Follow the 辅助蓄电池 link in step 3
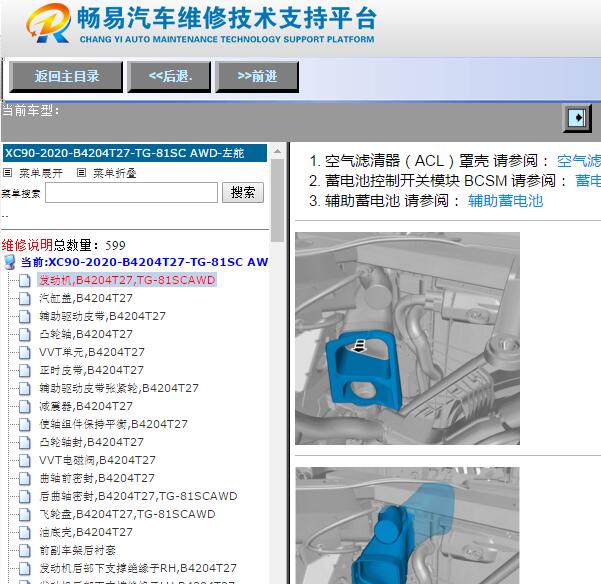 click(505, 201)
